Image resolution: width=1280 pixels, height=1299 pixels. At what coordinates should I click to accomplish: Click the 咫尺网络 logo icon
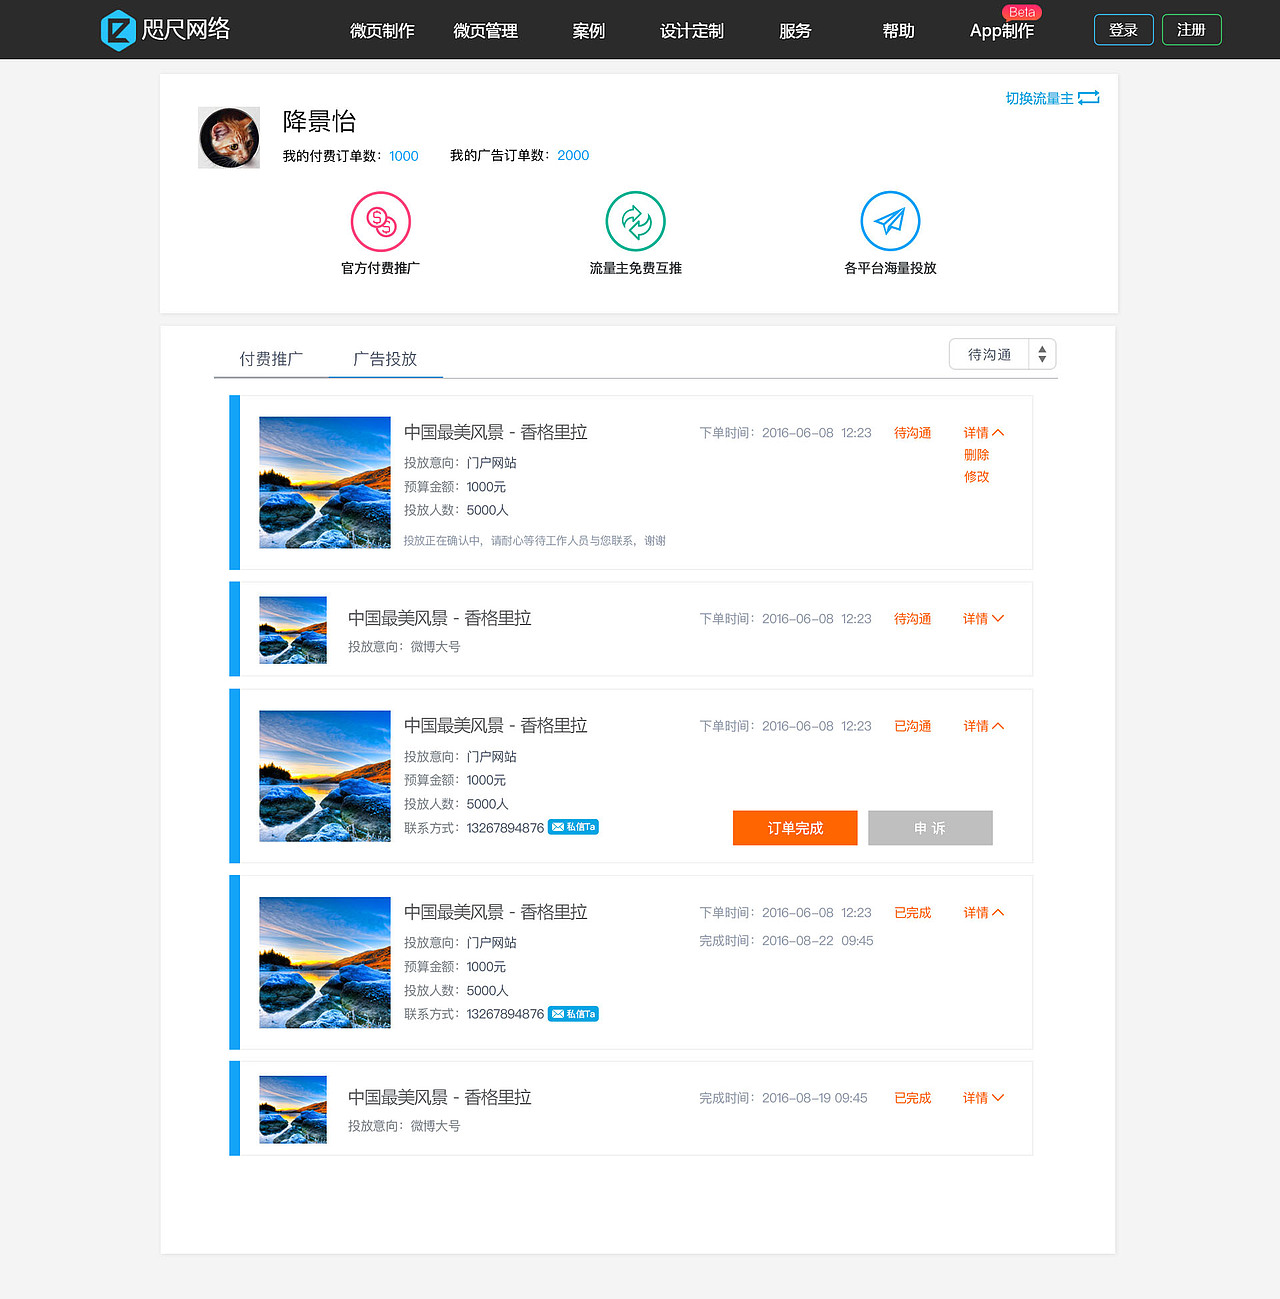(x=118, y=30)
